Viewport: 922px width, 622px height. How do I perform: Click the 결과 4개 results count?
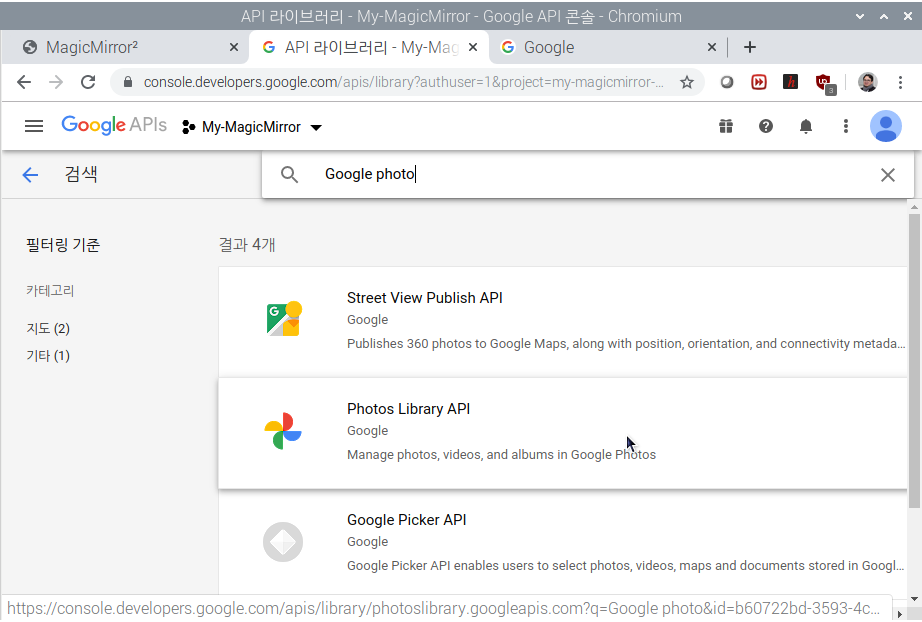pos(247,244)
